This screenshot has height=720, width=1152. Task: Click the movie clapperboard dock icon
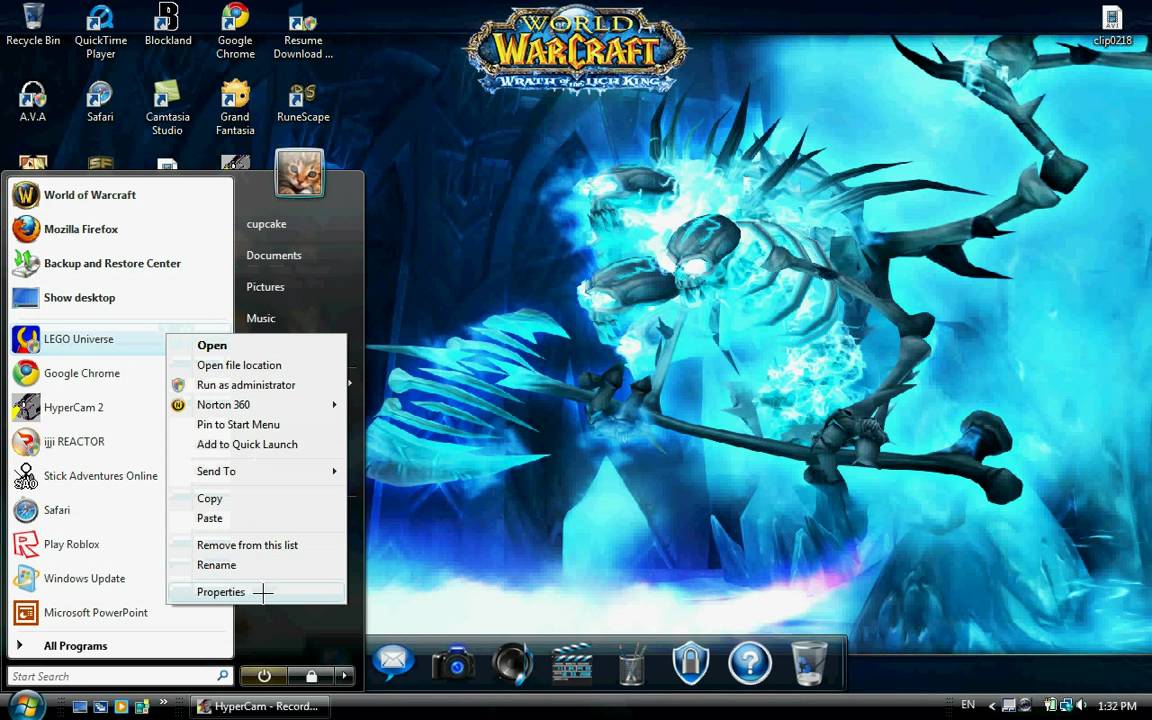point(572,663)
